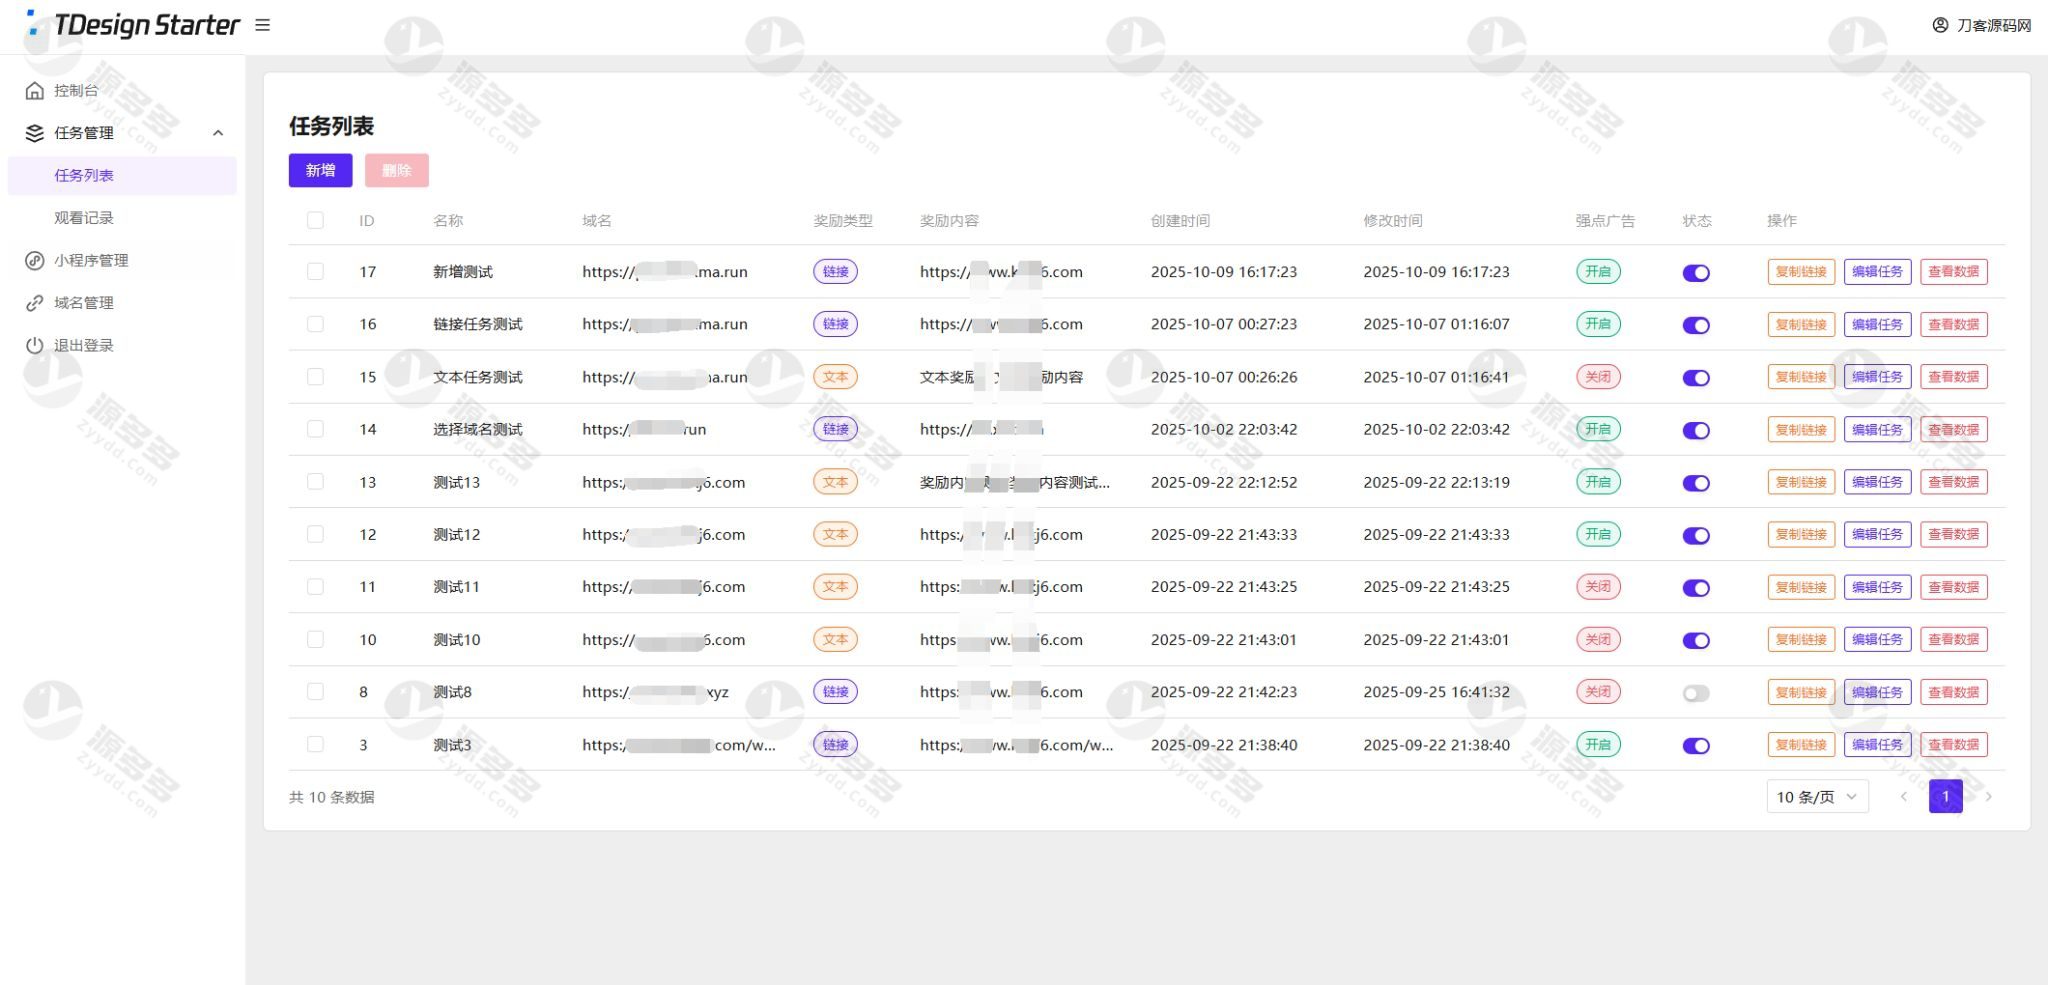This screenshot has height=985, width=2048.
Task: Check the select-all checkbox in table header
Action: 315,221
